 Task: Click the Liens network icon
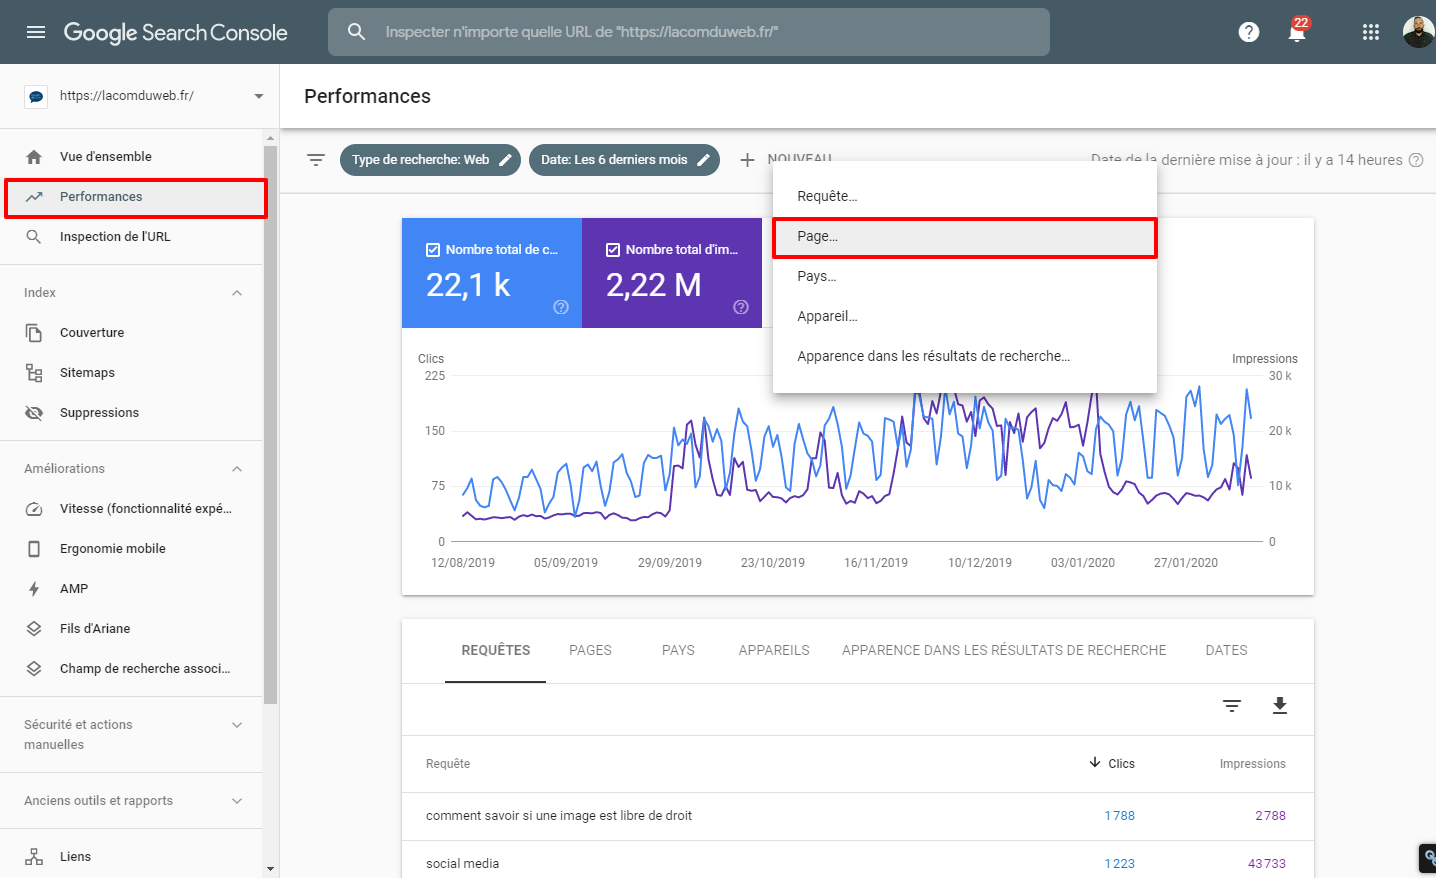[x=34, y=857]
